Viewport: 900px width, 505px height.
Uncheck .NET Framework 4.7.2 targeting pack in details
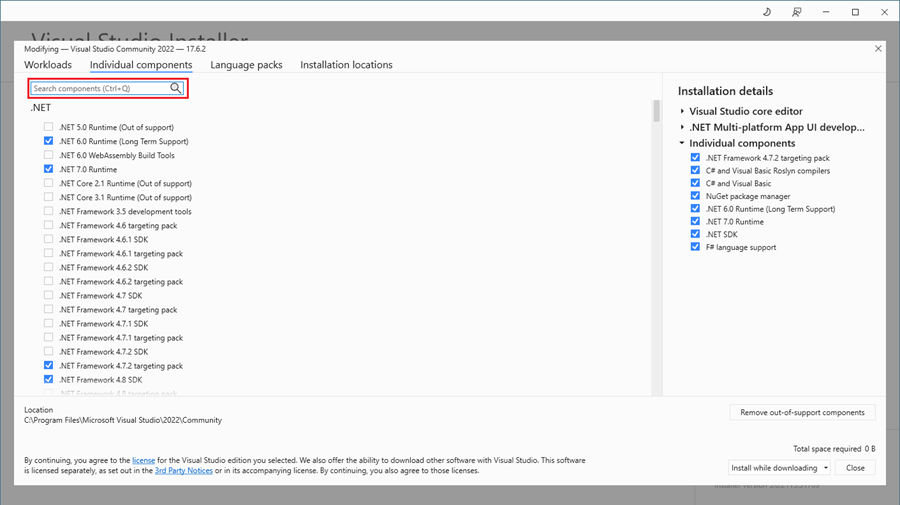pos(695,157)
